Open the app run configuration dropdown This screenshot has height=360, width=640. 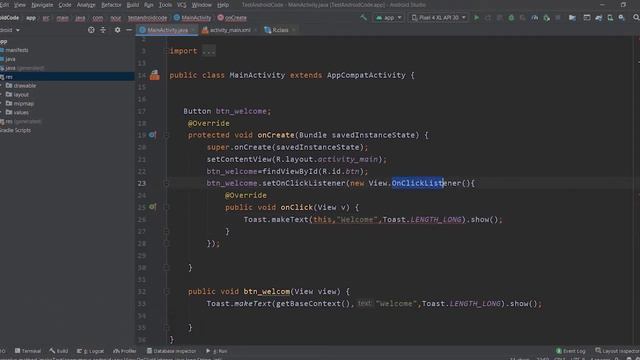[389, 18]
